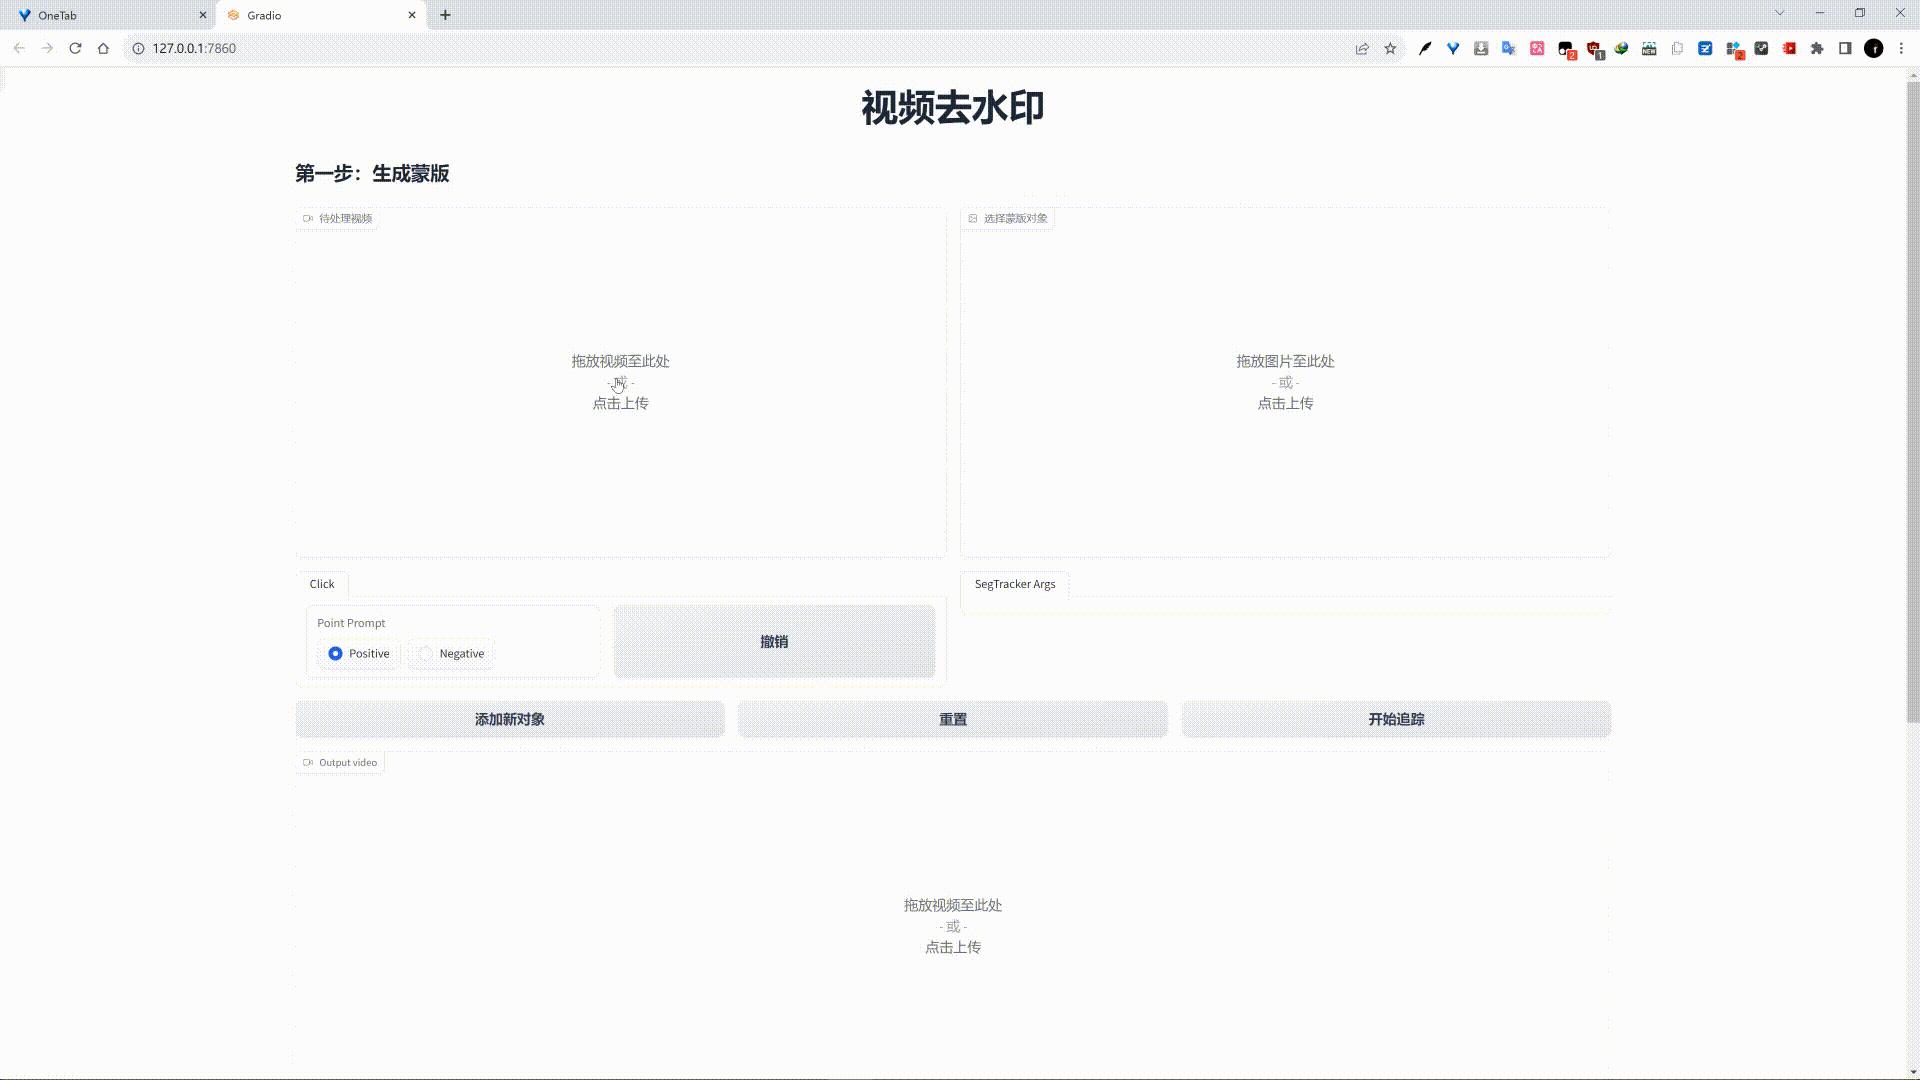The width and height of the screenshot is (1920, 1080).
Task: Open the browser extensions puzzle icon
Action: click(1817, 47)
